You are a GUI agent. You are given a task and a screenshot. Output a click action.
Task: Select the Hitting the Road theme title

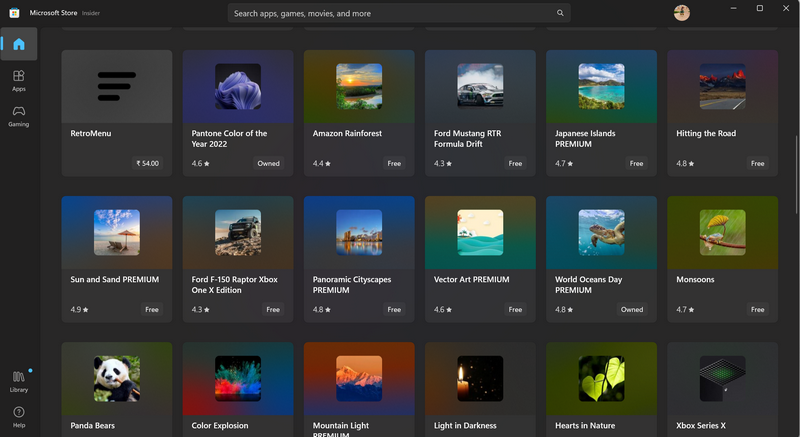[x=706, y=133]
